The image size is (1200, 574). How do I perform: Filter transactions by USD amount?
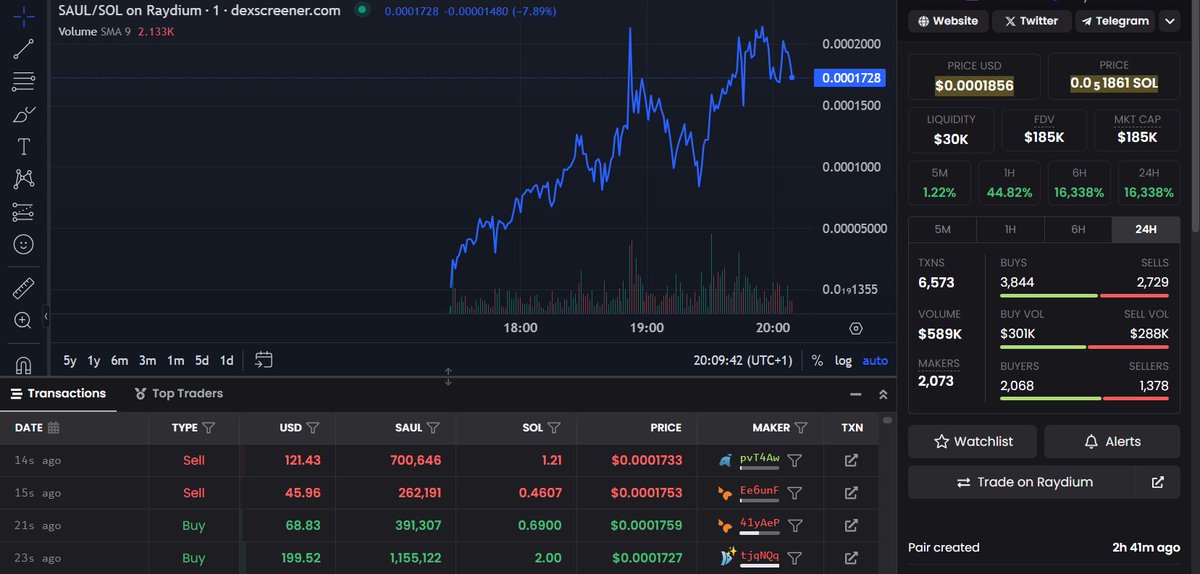tap(313, 427)
